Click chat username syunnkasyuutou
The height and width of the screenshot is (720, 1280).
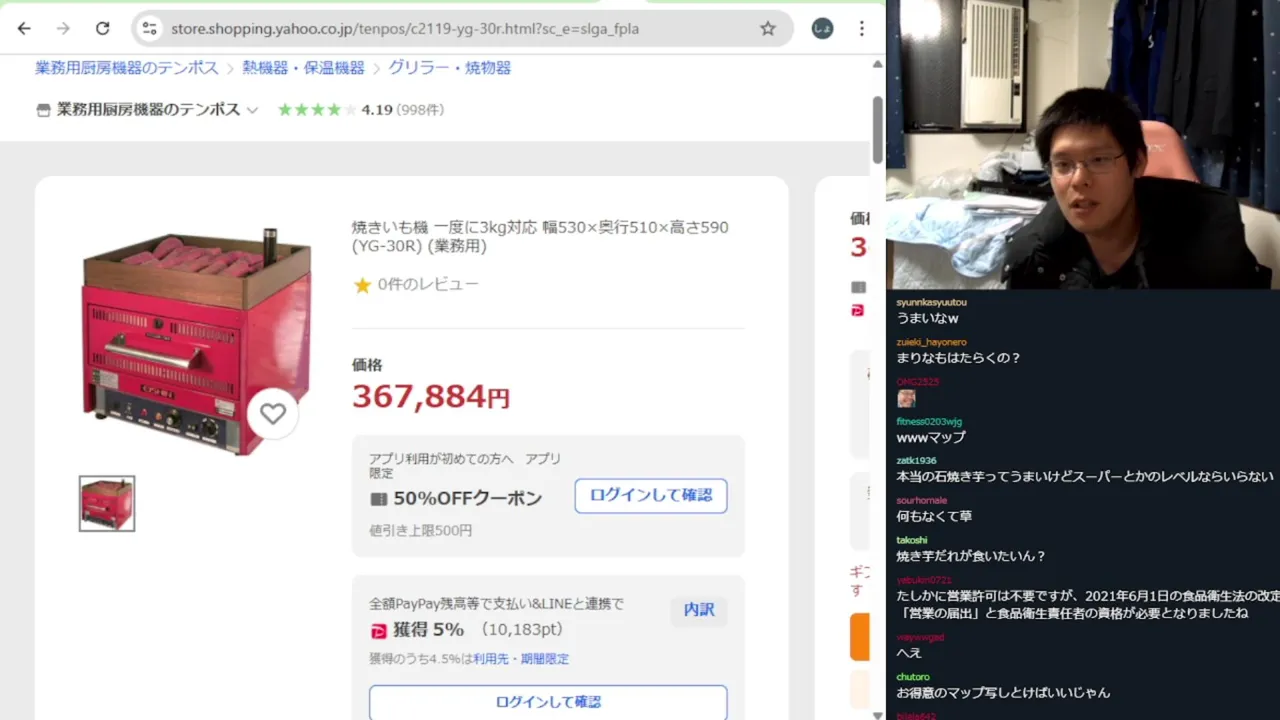931,302
